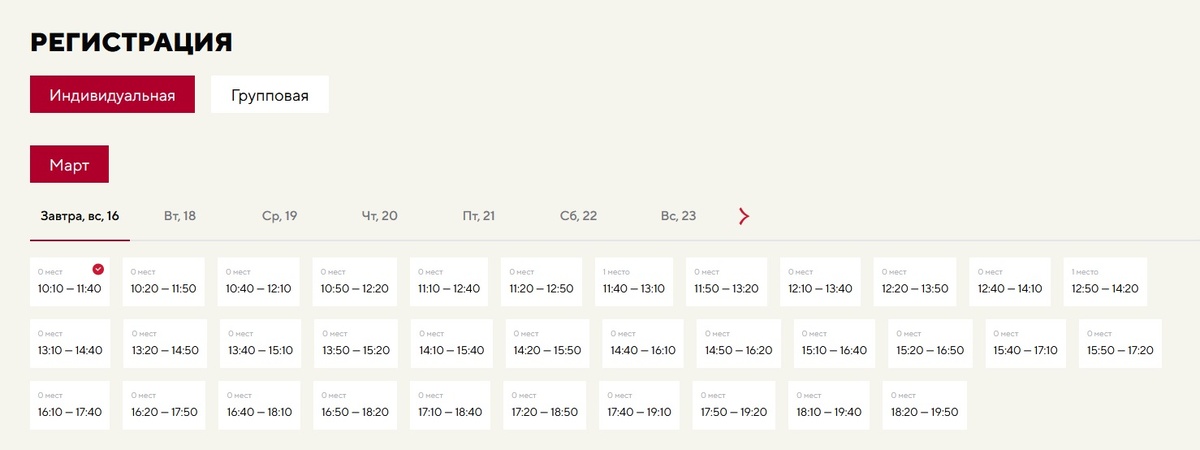Select the 15:40 – 17:10 time slot

pyautogui.click(x=1026, y=343)
